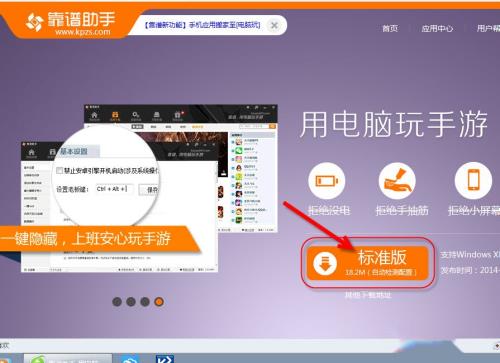Download the 标准版 installer

point(367,263)
